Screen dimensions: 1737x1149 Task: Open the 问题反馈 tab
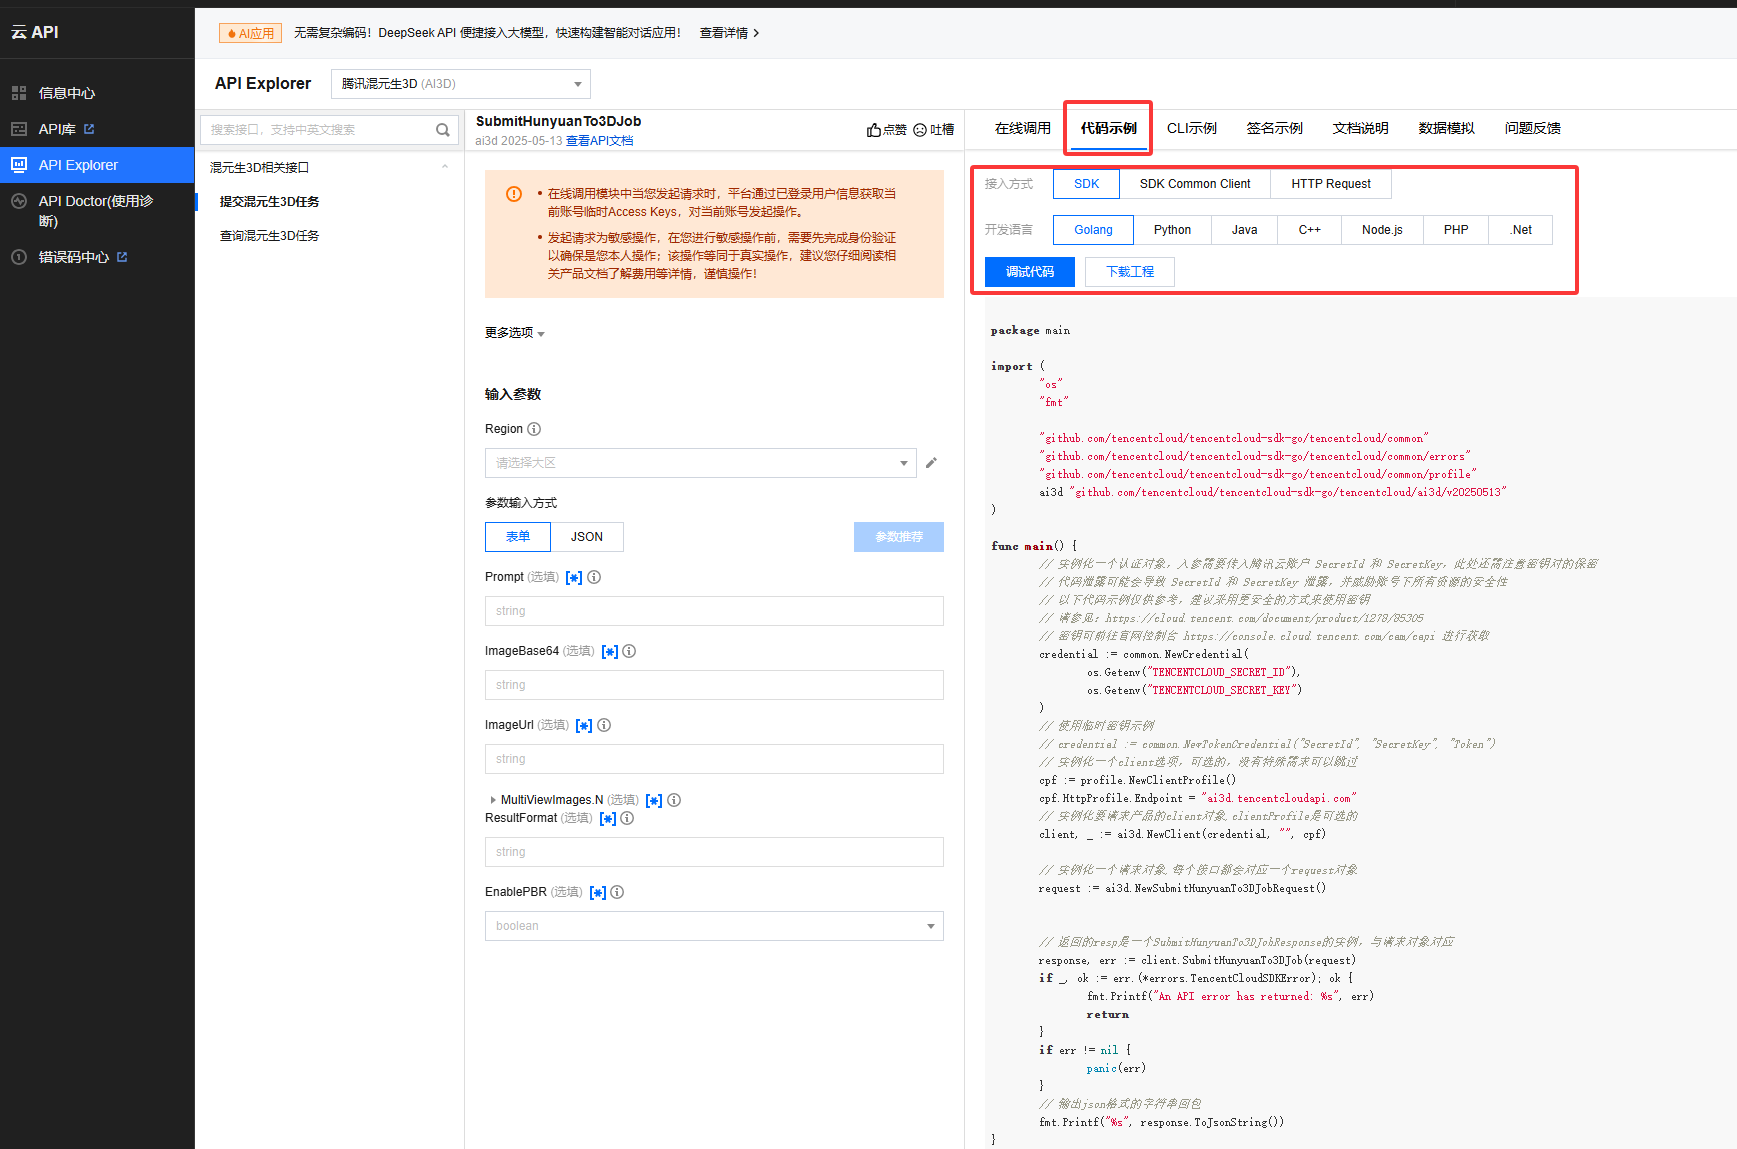click(1533, 128)
